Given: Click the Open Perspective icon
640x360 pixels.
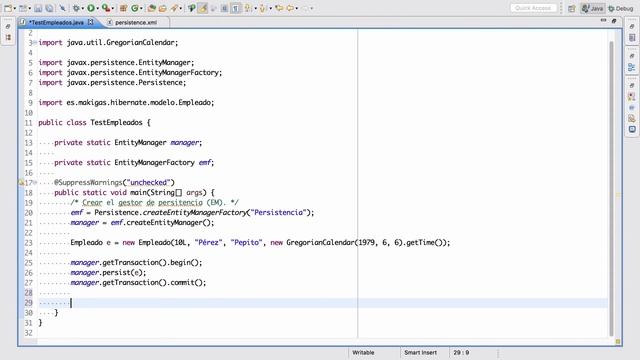Looking at the screenshot, I should click(x=571, y=8).
